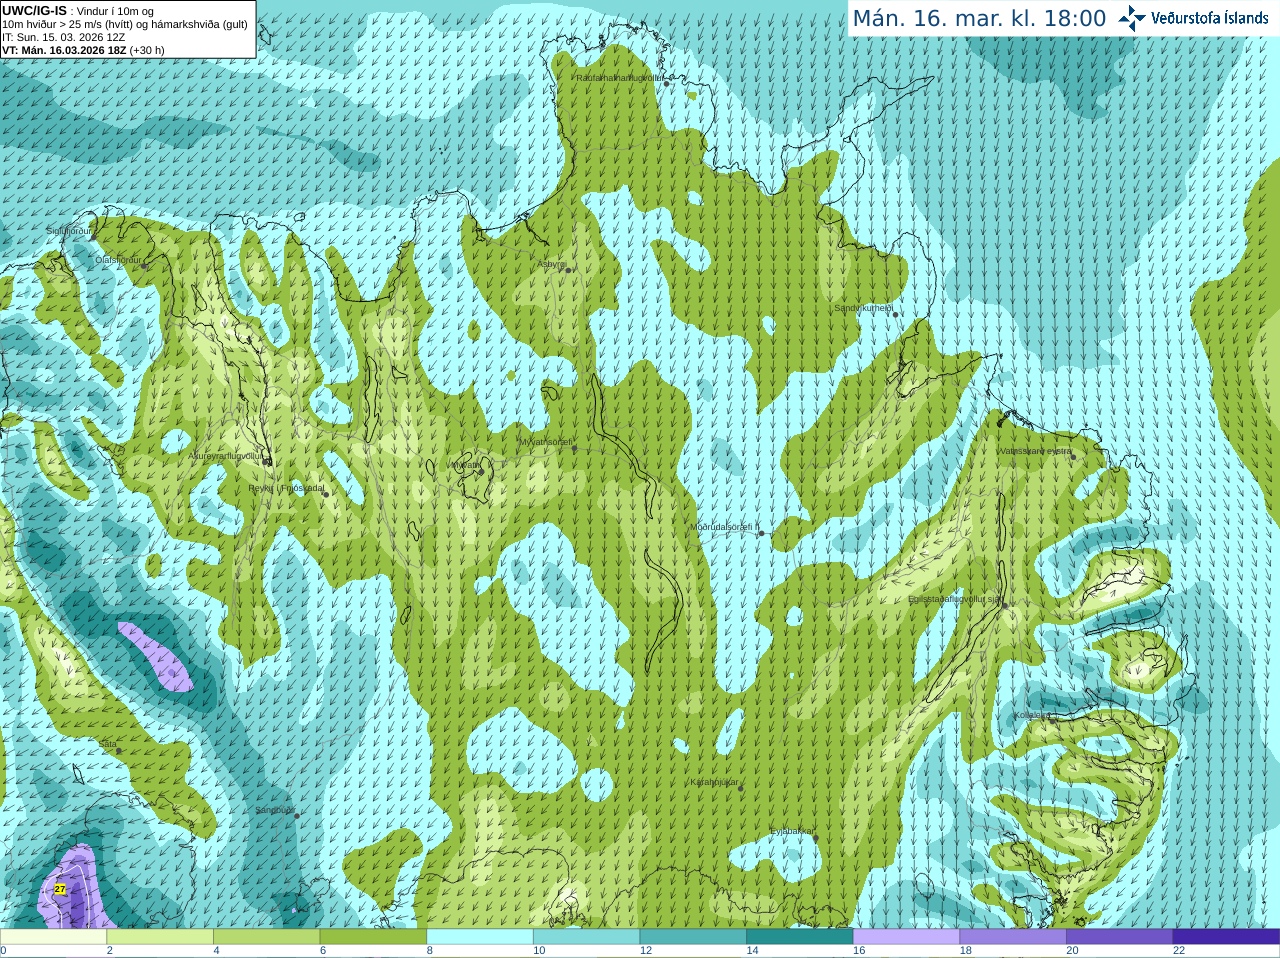Click the 12–14 m/s legend swatch
This screenshot has height=958, width=1280.
pyautogui.click(x=693, y=937)
